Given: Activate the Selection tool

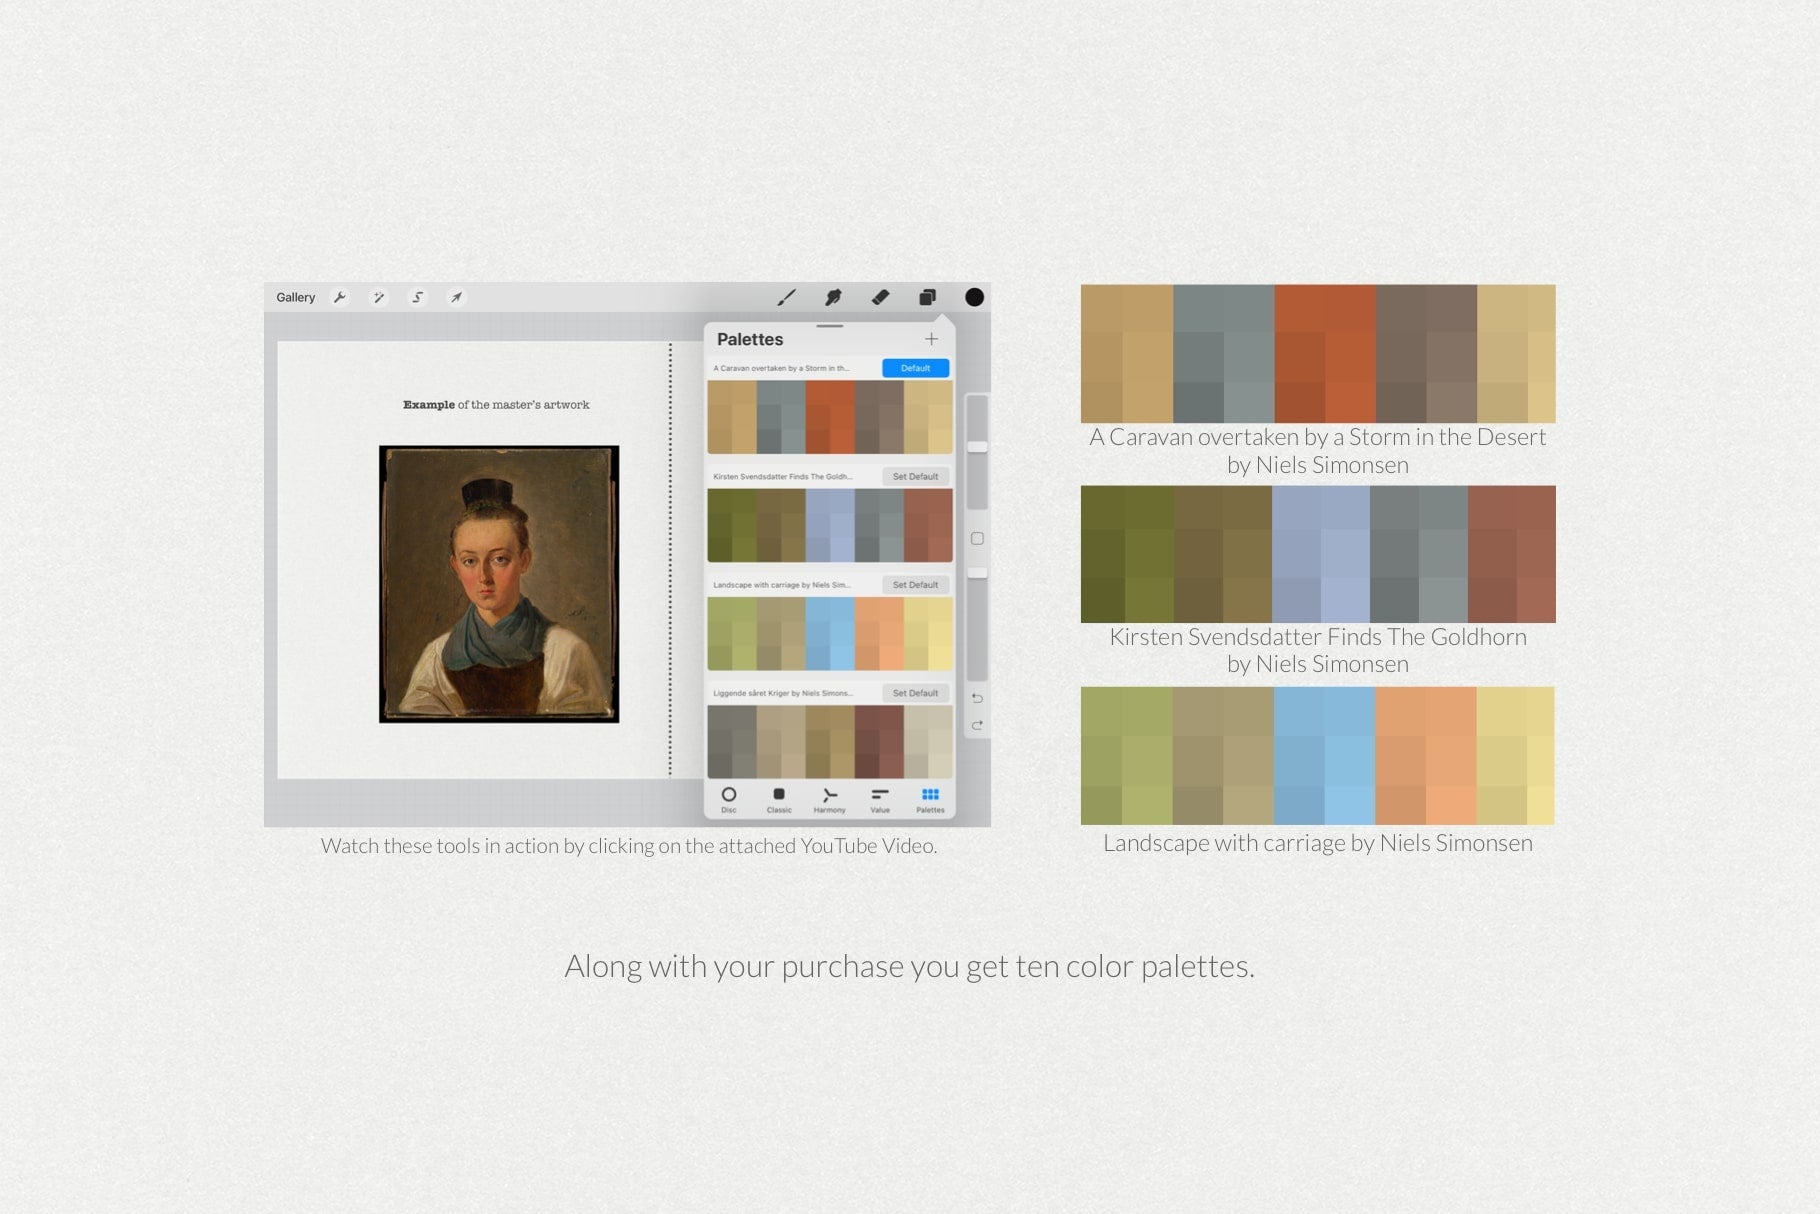Looking at the screenshot, I should pos(417,297).
